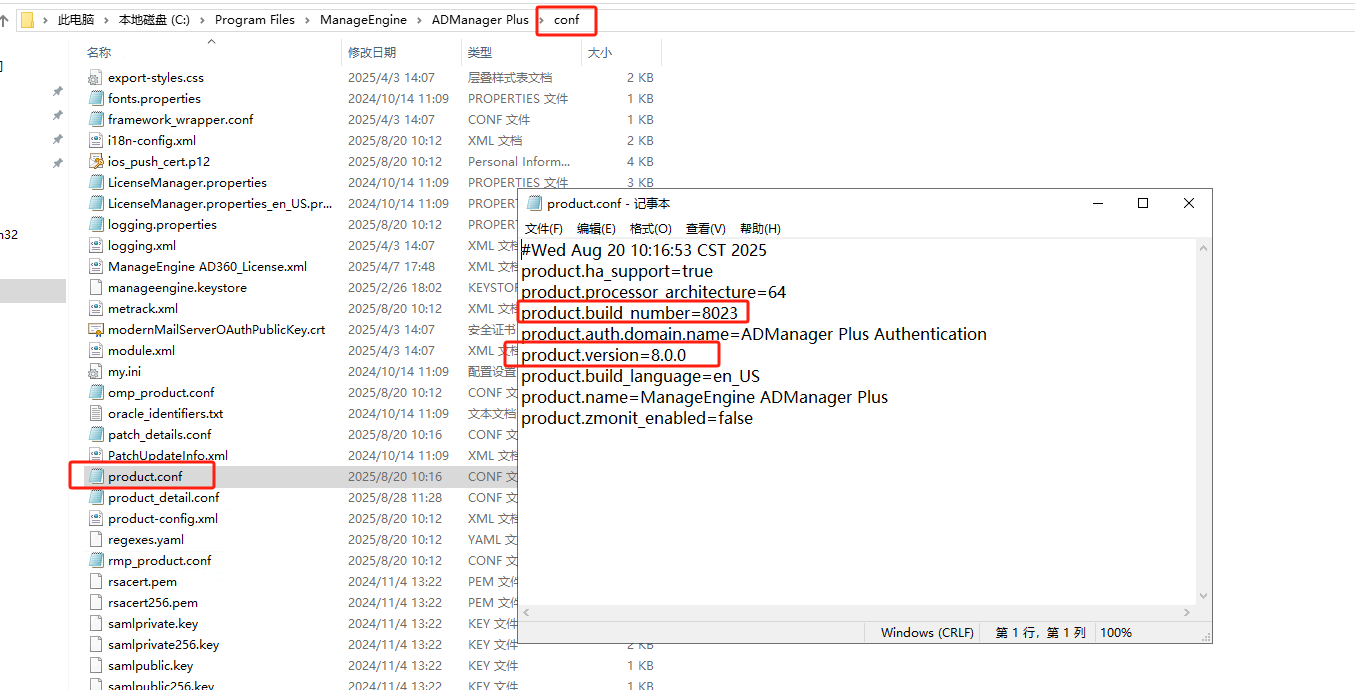Screen dimensions: 1355x690
Task: Navigate to 此电脑 in the address bar
Action: tap(76, 20)
